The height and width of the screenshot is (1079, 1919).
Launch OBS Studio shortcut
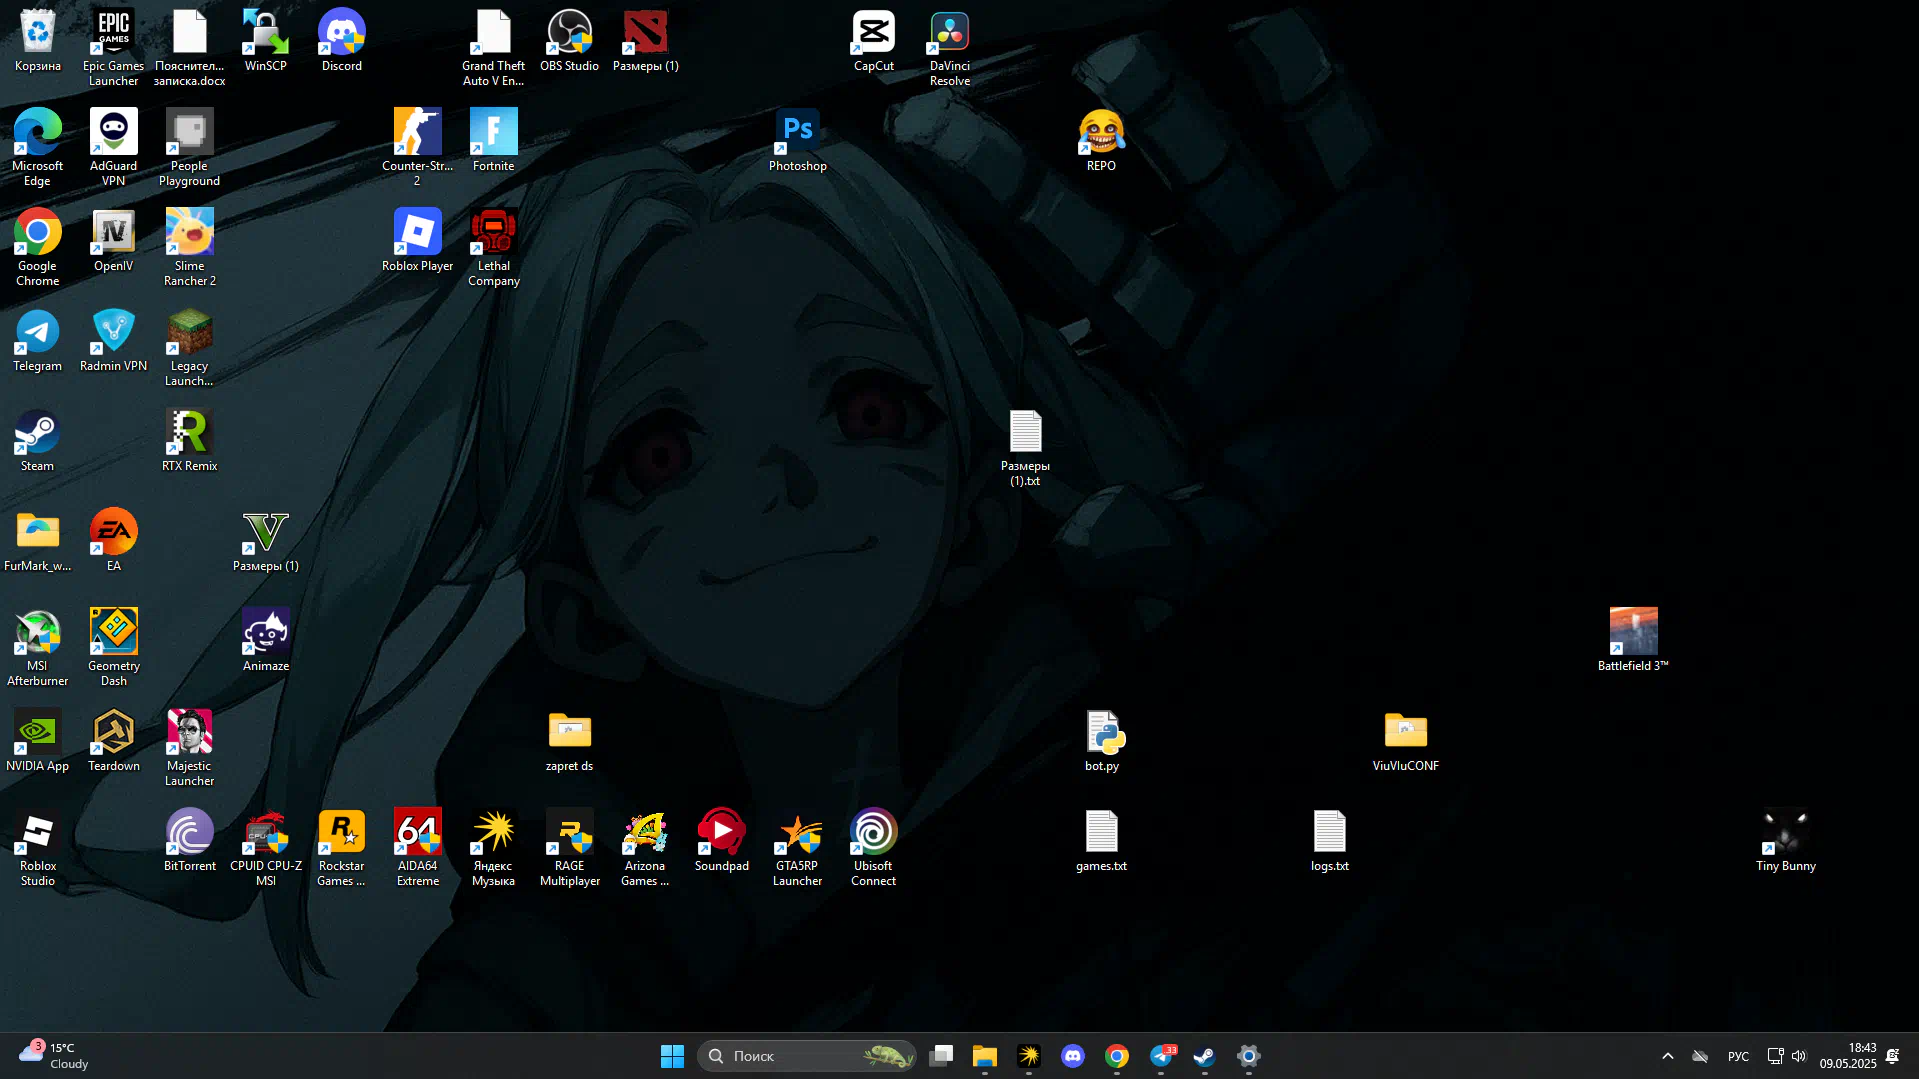pyautogui.click(x=570, y=41)
